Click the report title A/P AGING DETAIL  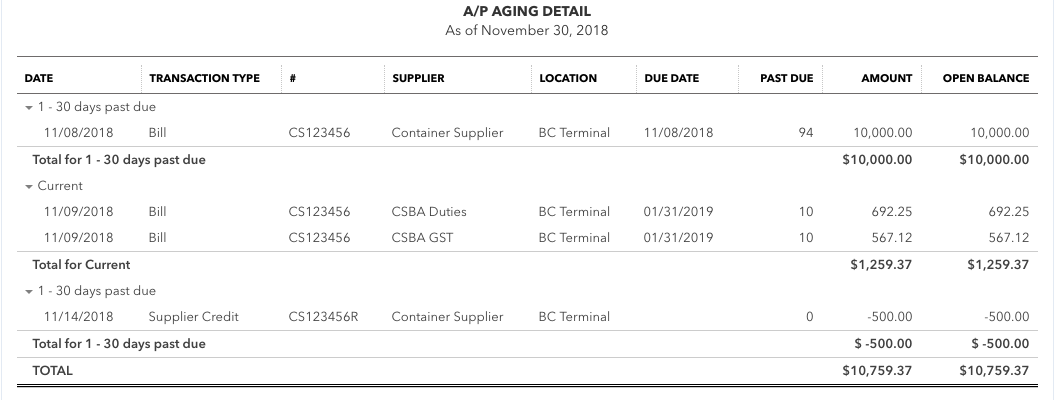point(527,12)
